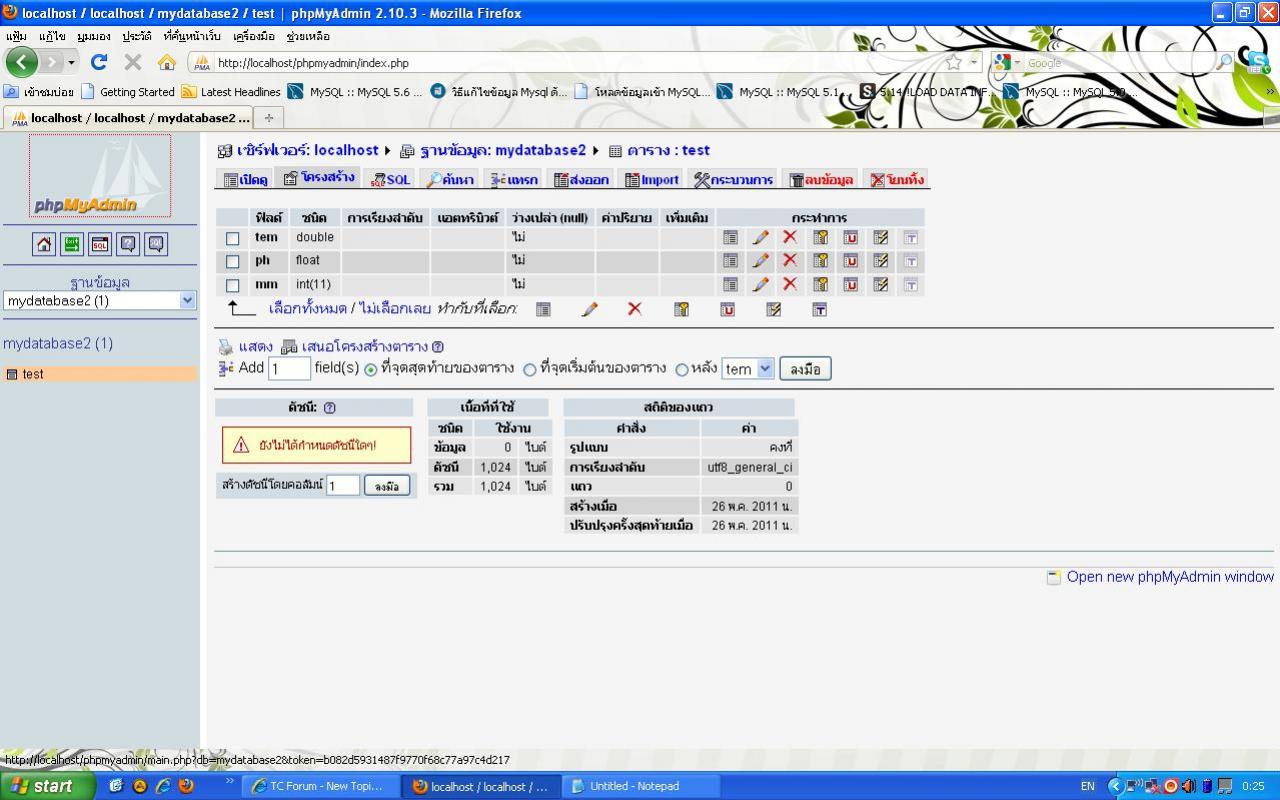Image resolution: width=1280 pixels, height=800 pixels.
Task: Open Getting Started bookmark
Action: tap(127, 92)
